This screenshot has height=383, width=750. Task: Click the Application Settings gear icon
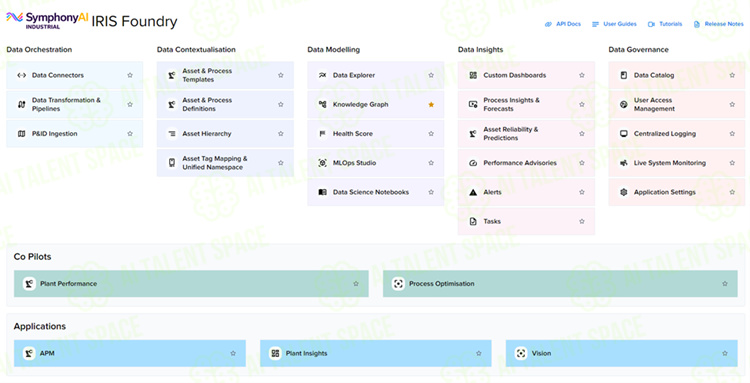pyautogui.click(x=624, y=192)
